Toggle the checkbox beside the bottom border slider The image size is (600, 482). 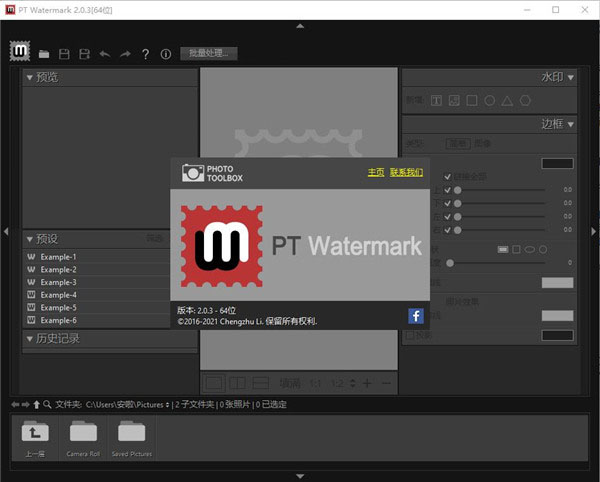(x=448, y=230)
